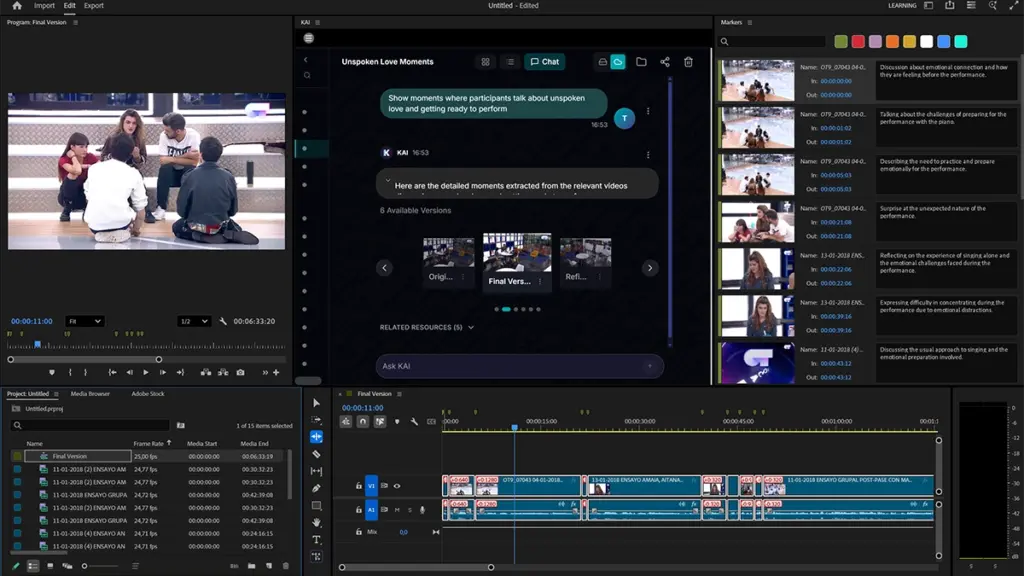Click the trash icon in KAI panel
This screenshot has height=576, width=1024.
[688, 62]
